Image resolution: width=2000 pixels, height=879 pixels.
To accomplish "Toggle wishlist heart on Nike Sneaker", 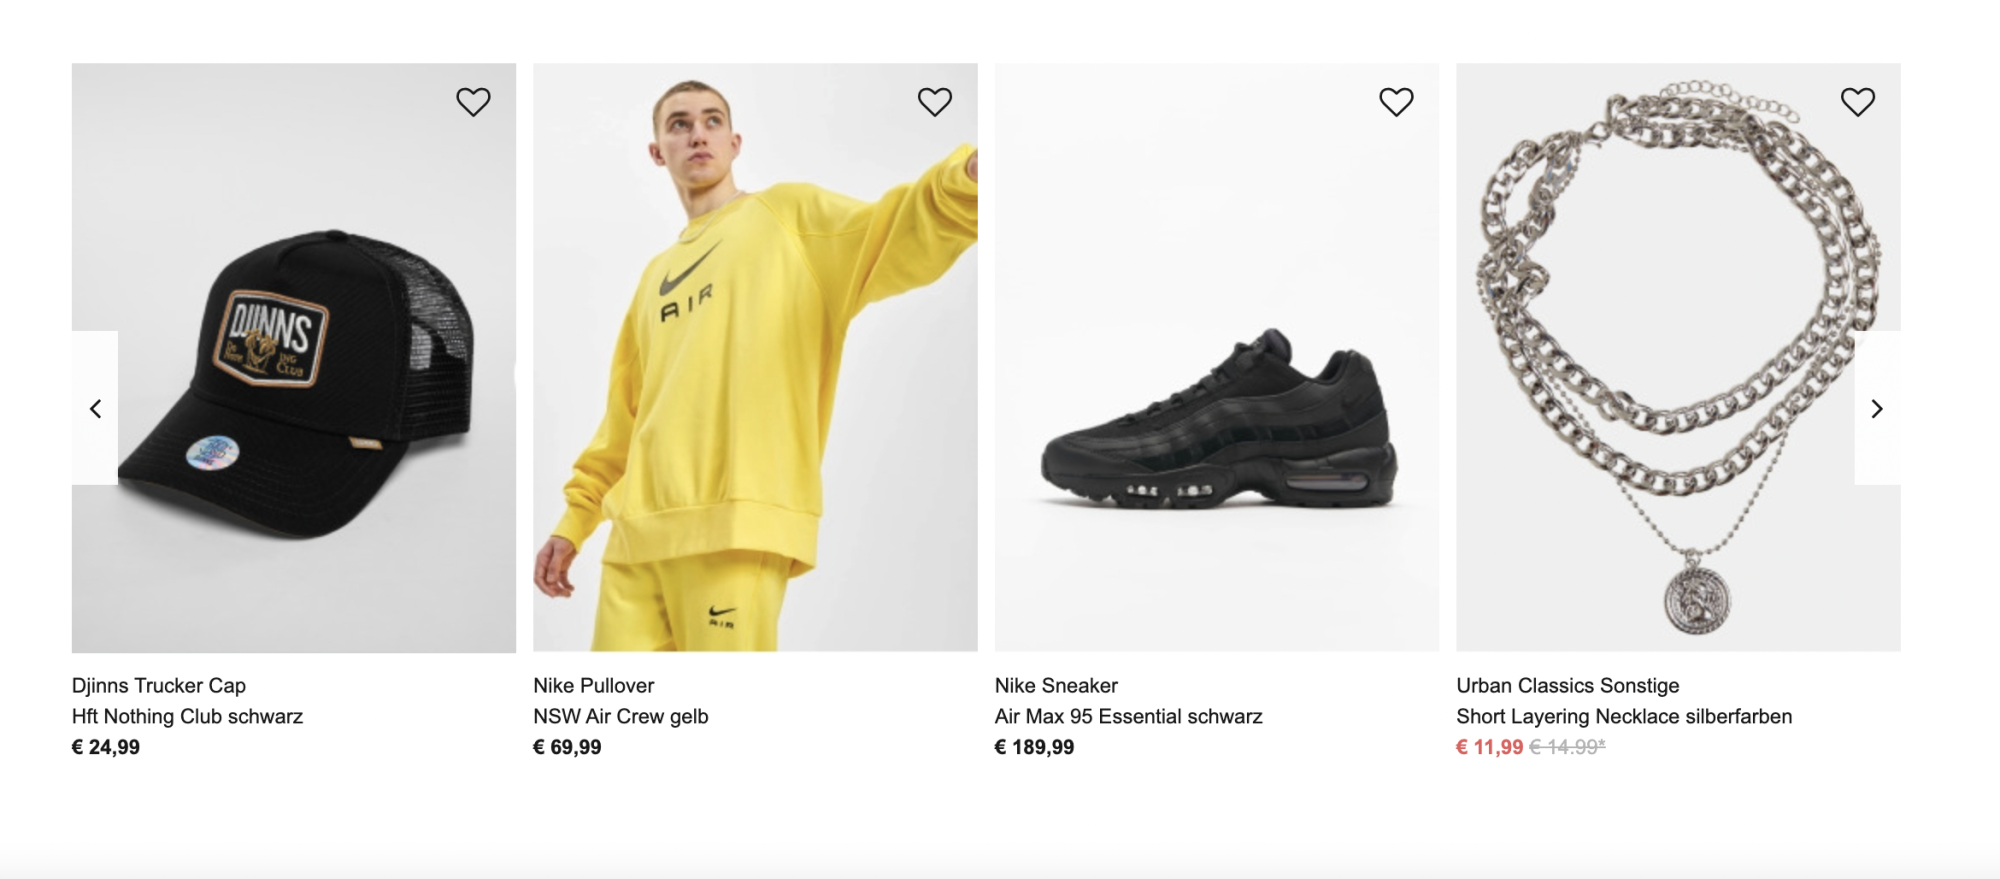I will [1396, 102].
